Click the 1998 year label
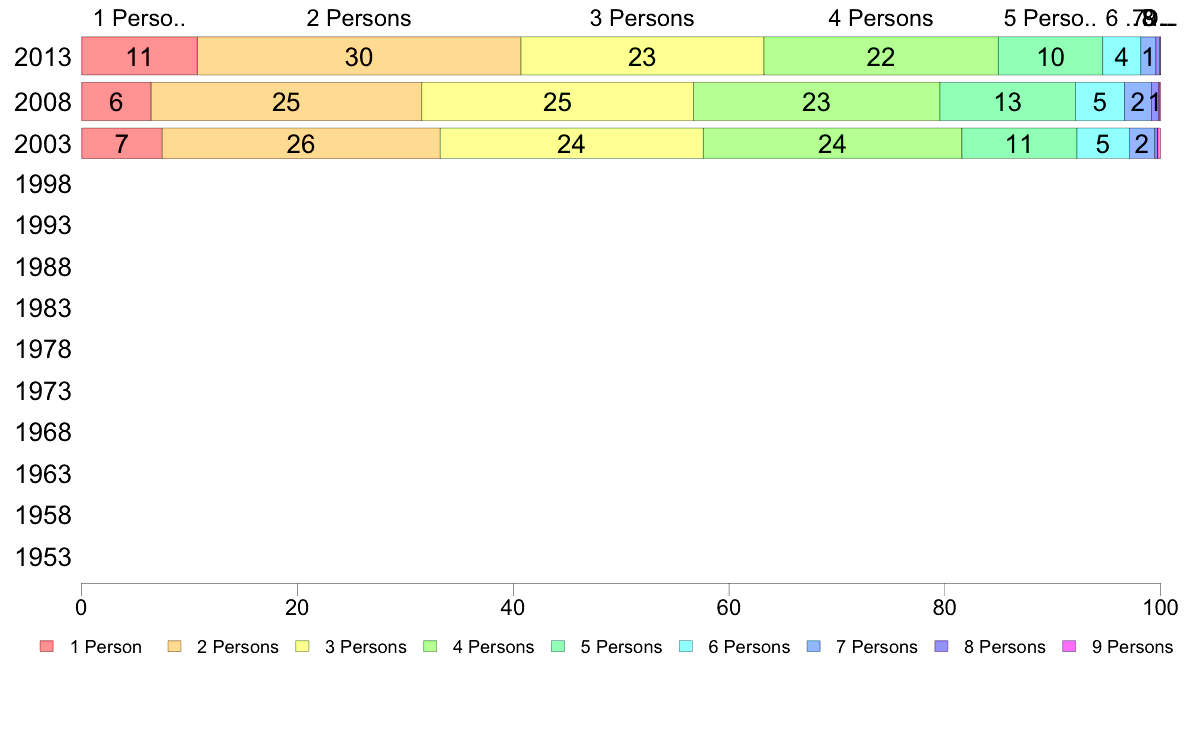1188x736 pixels. (43, 184)
